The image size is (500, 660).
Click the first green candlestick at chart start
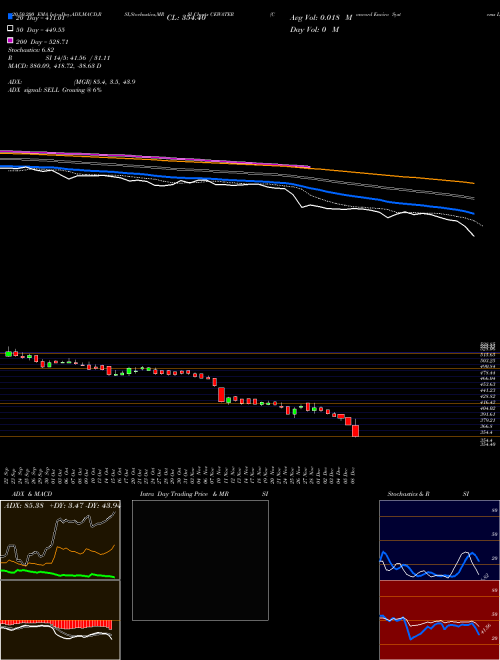[x=8, y=353]
